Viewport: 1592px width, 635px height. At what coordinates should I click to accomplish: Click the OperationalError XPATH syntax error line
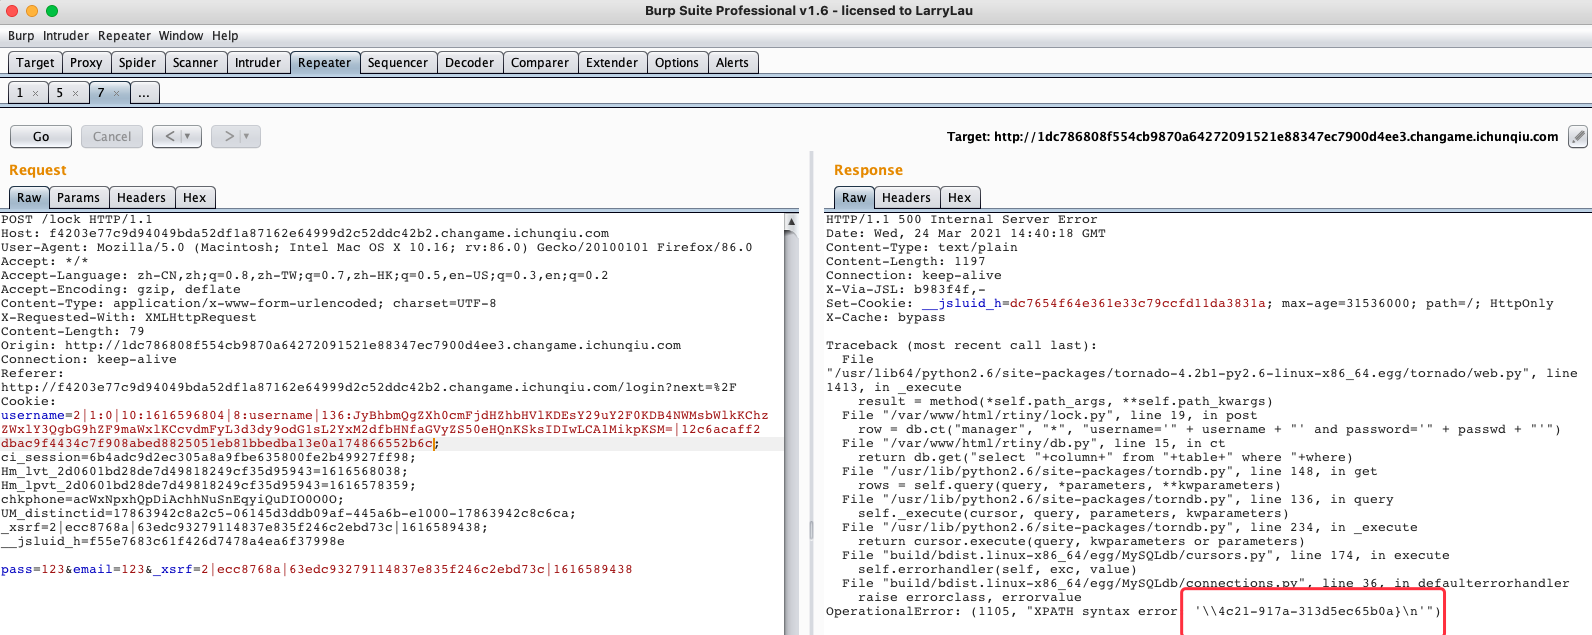[x=1134, y=611]
